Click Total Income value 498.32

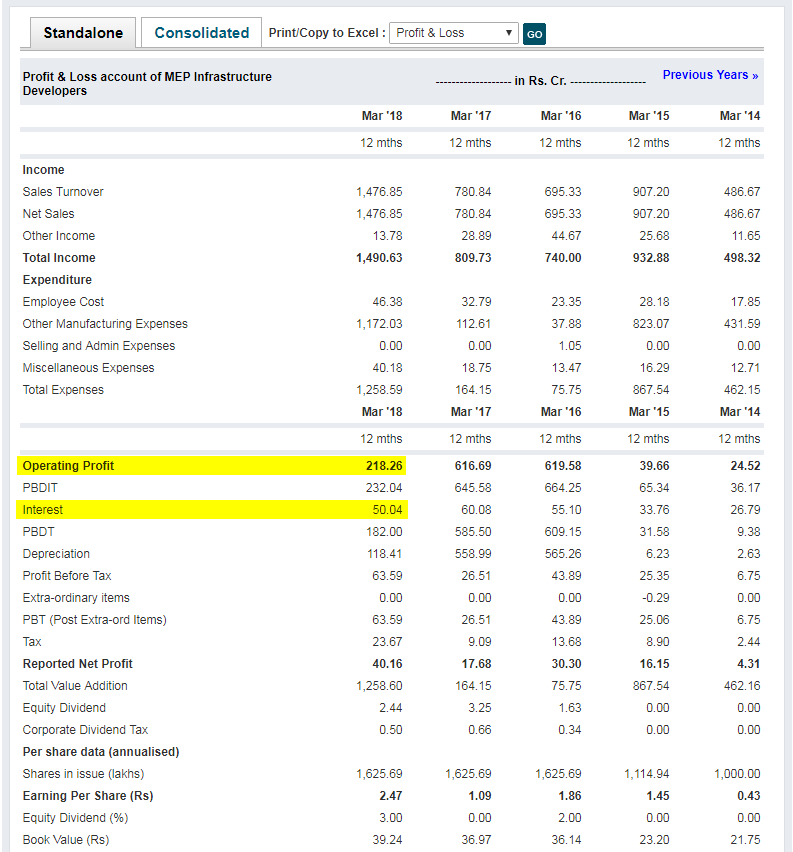[x=742, y=258]
